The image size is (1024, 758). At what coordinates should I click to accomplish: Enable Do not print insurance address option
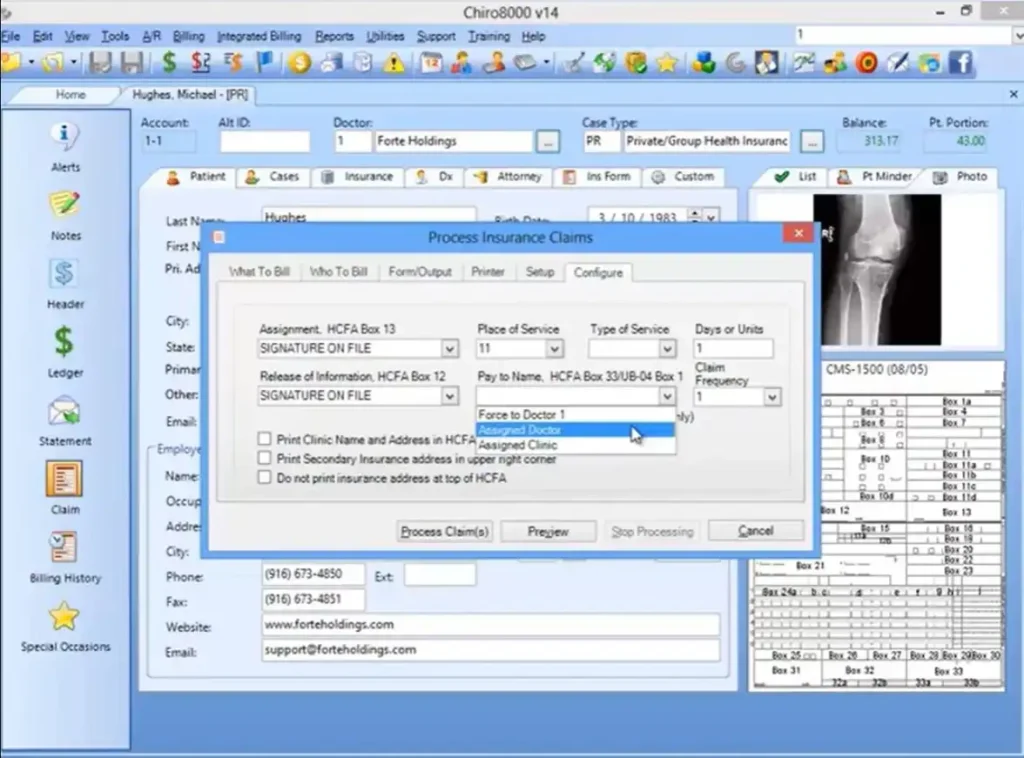tap(265, 478)
